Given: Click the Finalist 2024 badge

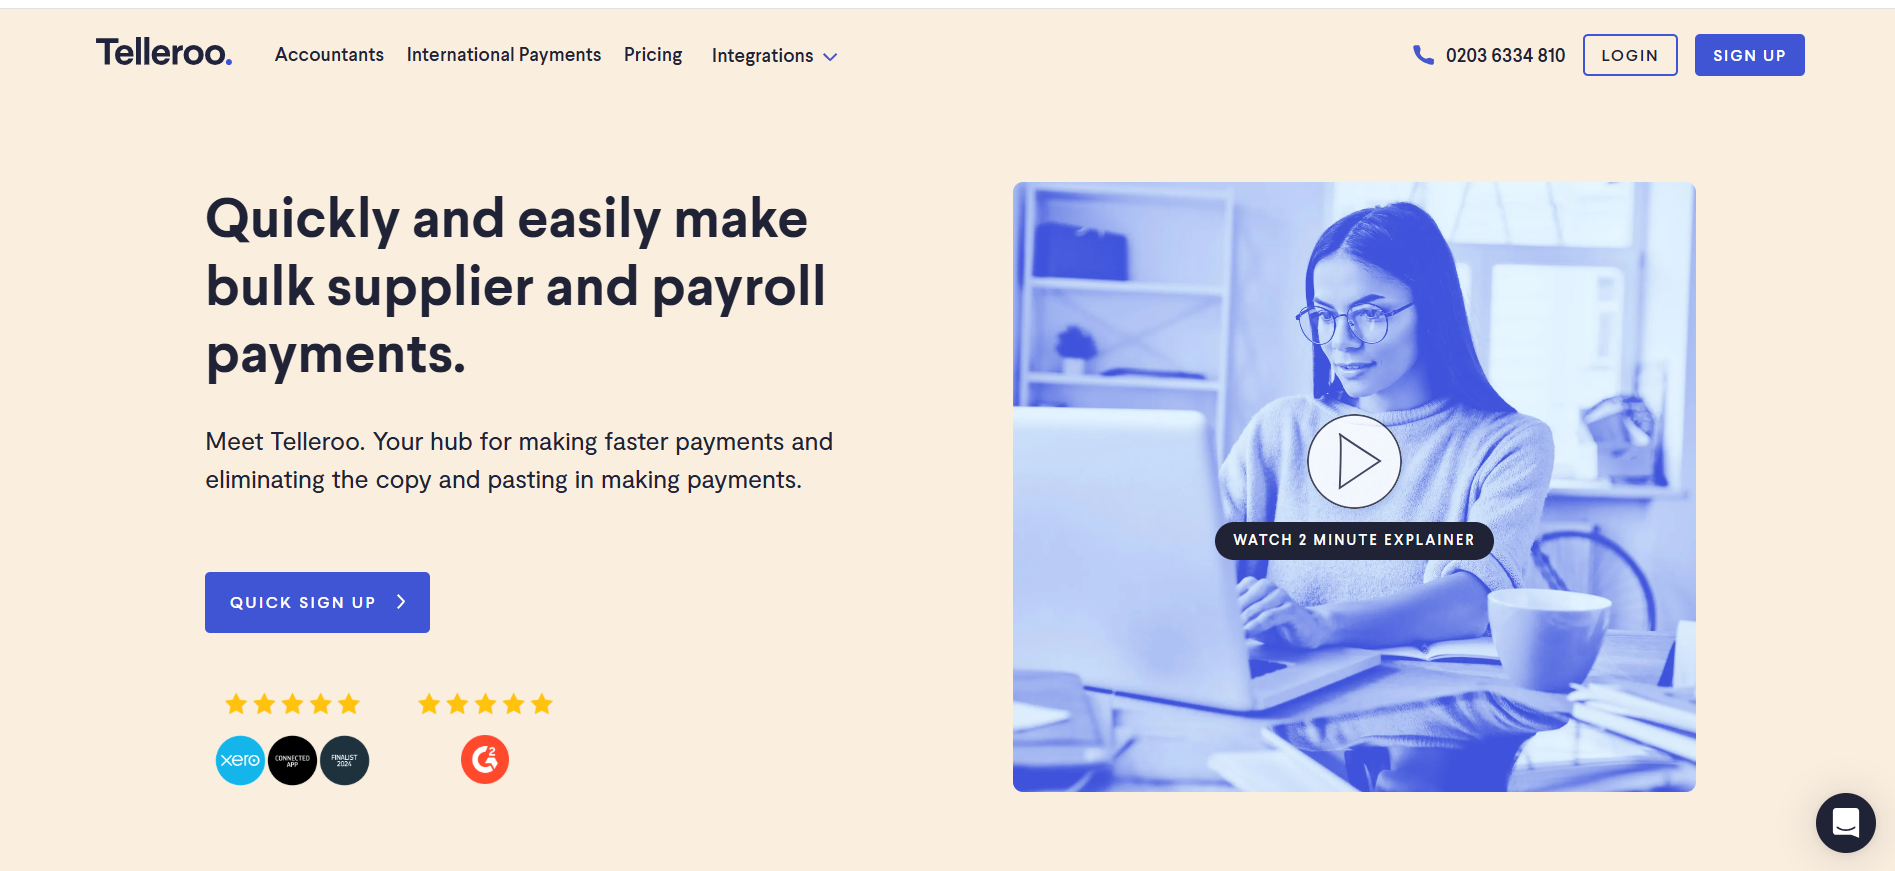Looking at the screenshot, I should point(345,761).
